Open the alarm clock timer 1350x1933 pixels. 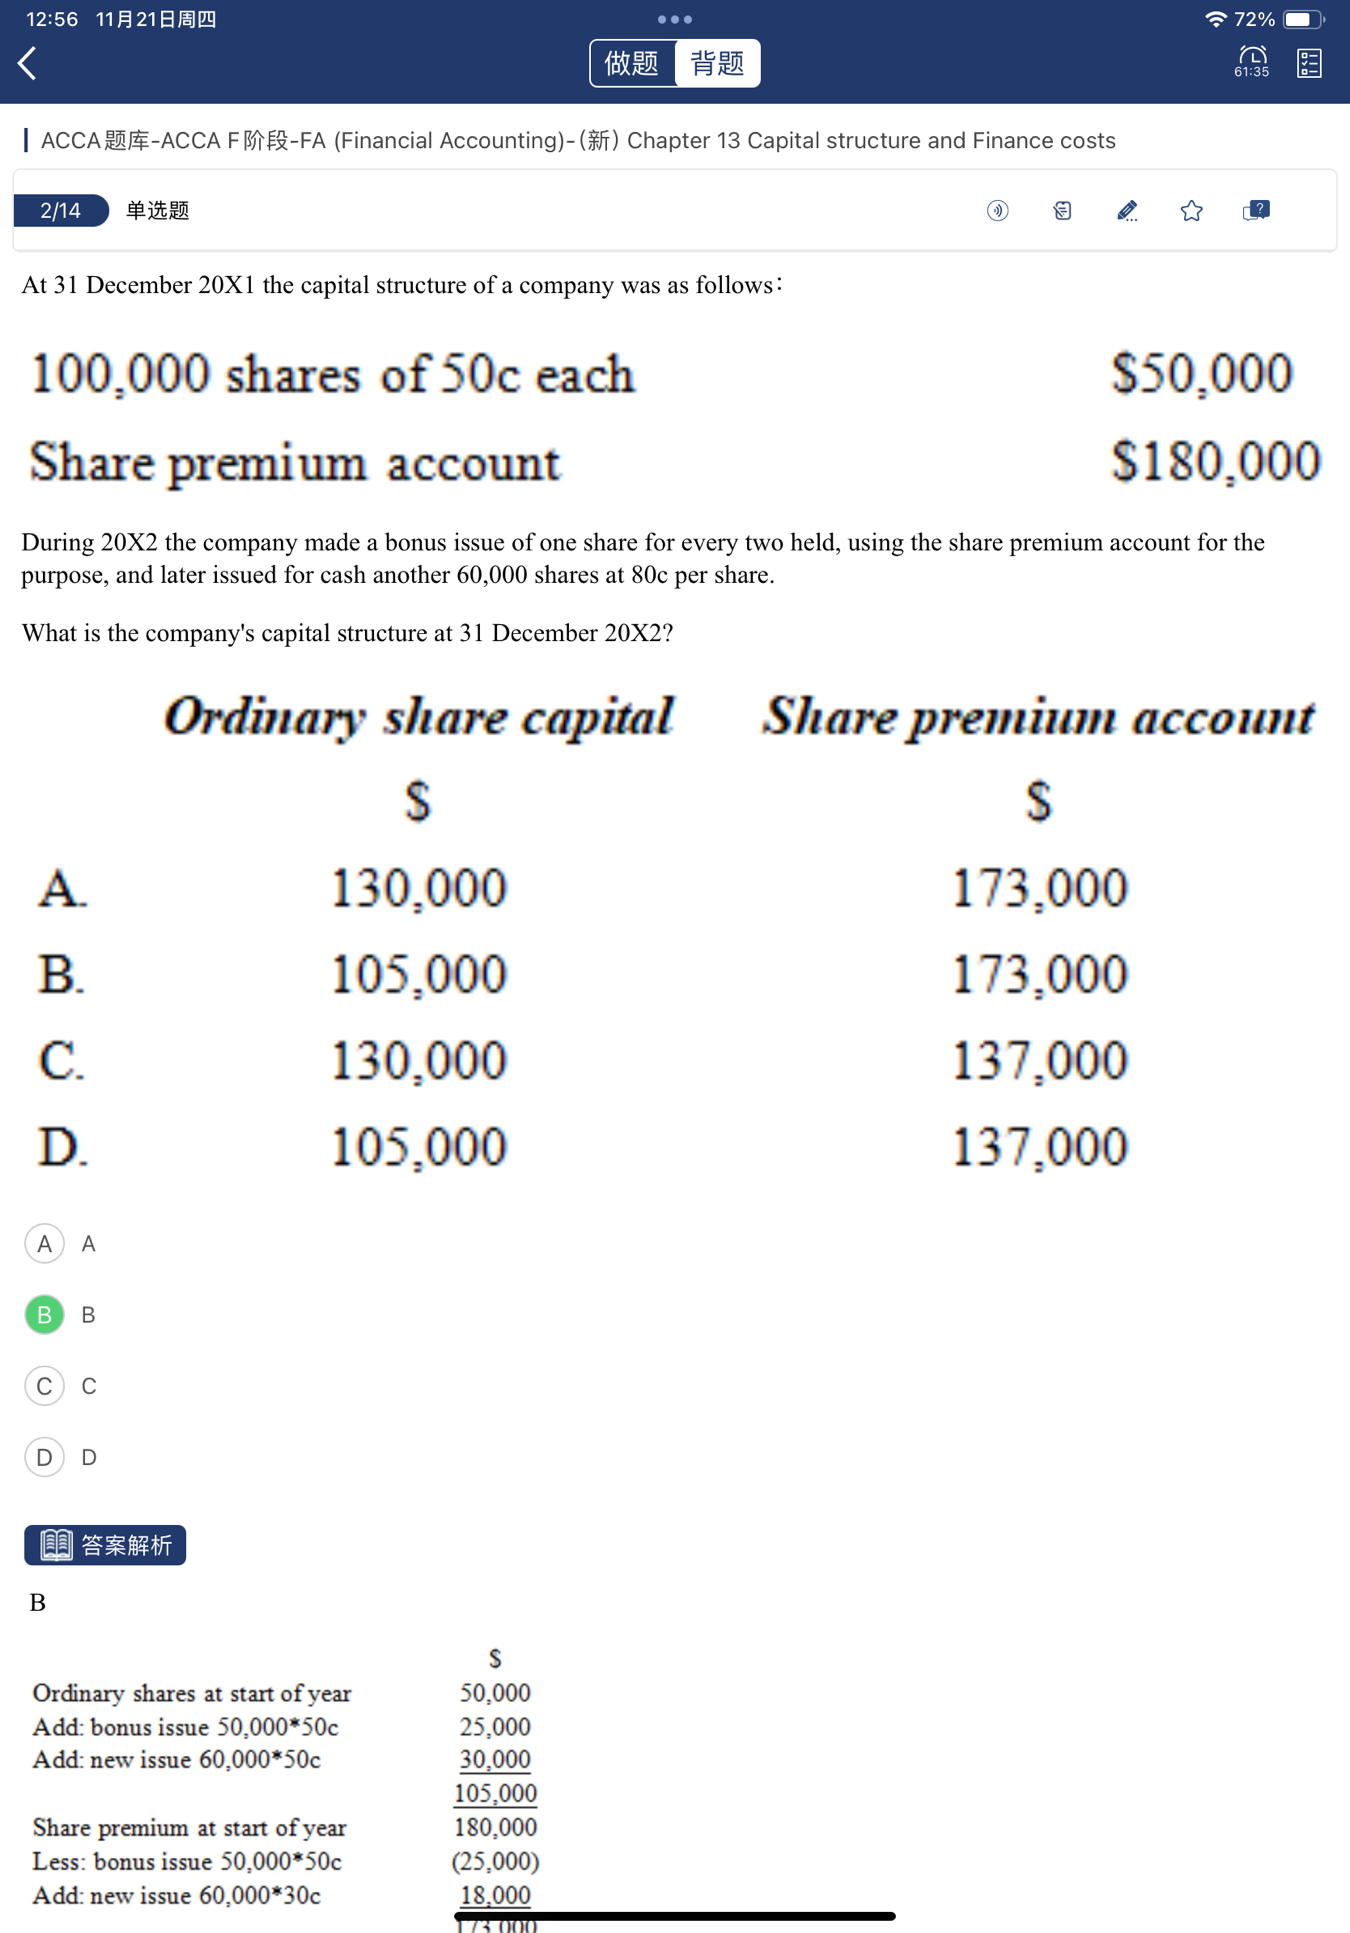coord(1251,61)
